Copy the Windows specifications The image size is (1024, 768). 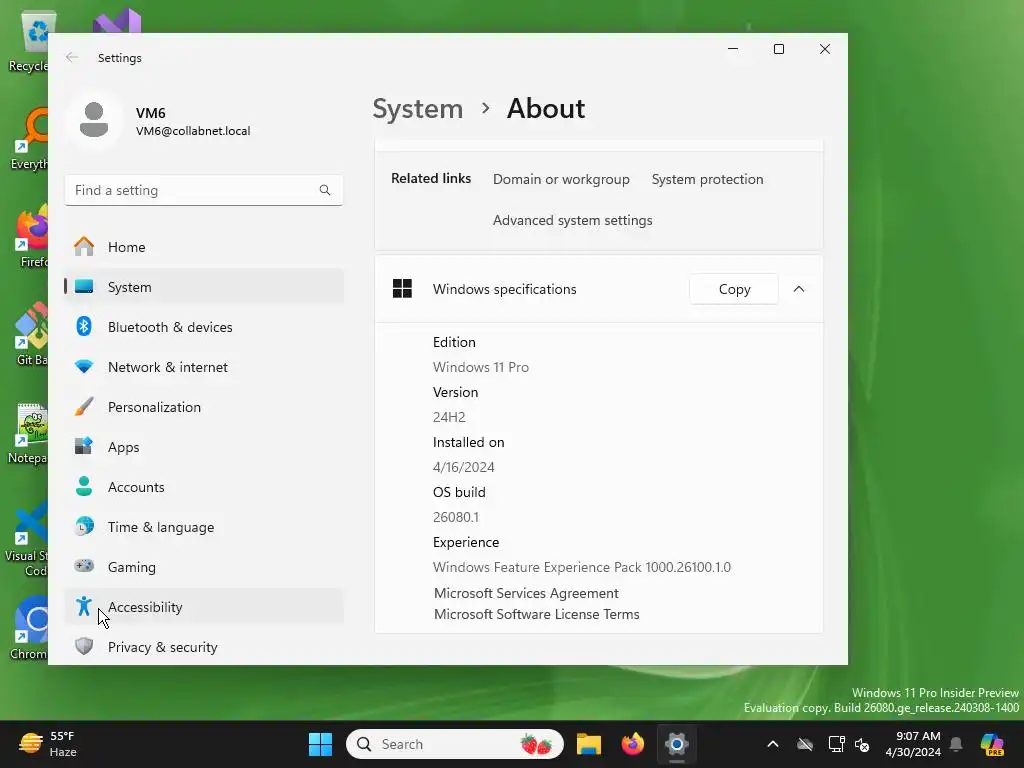pos(734,289)
